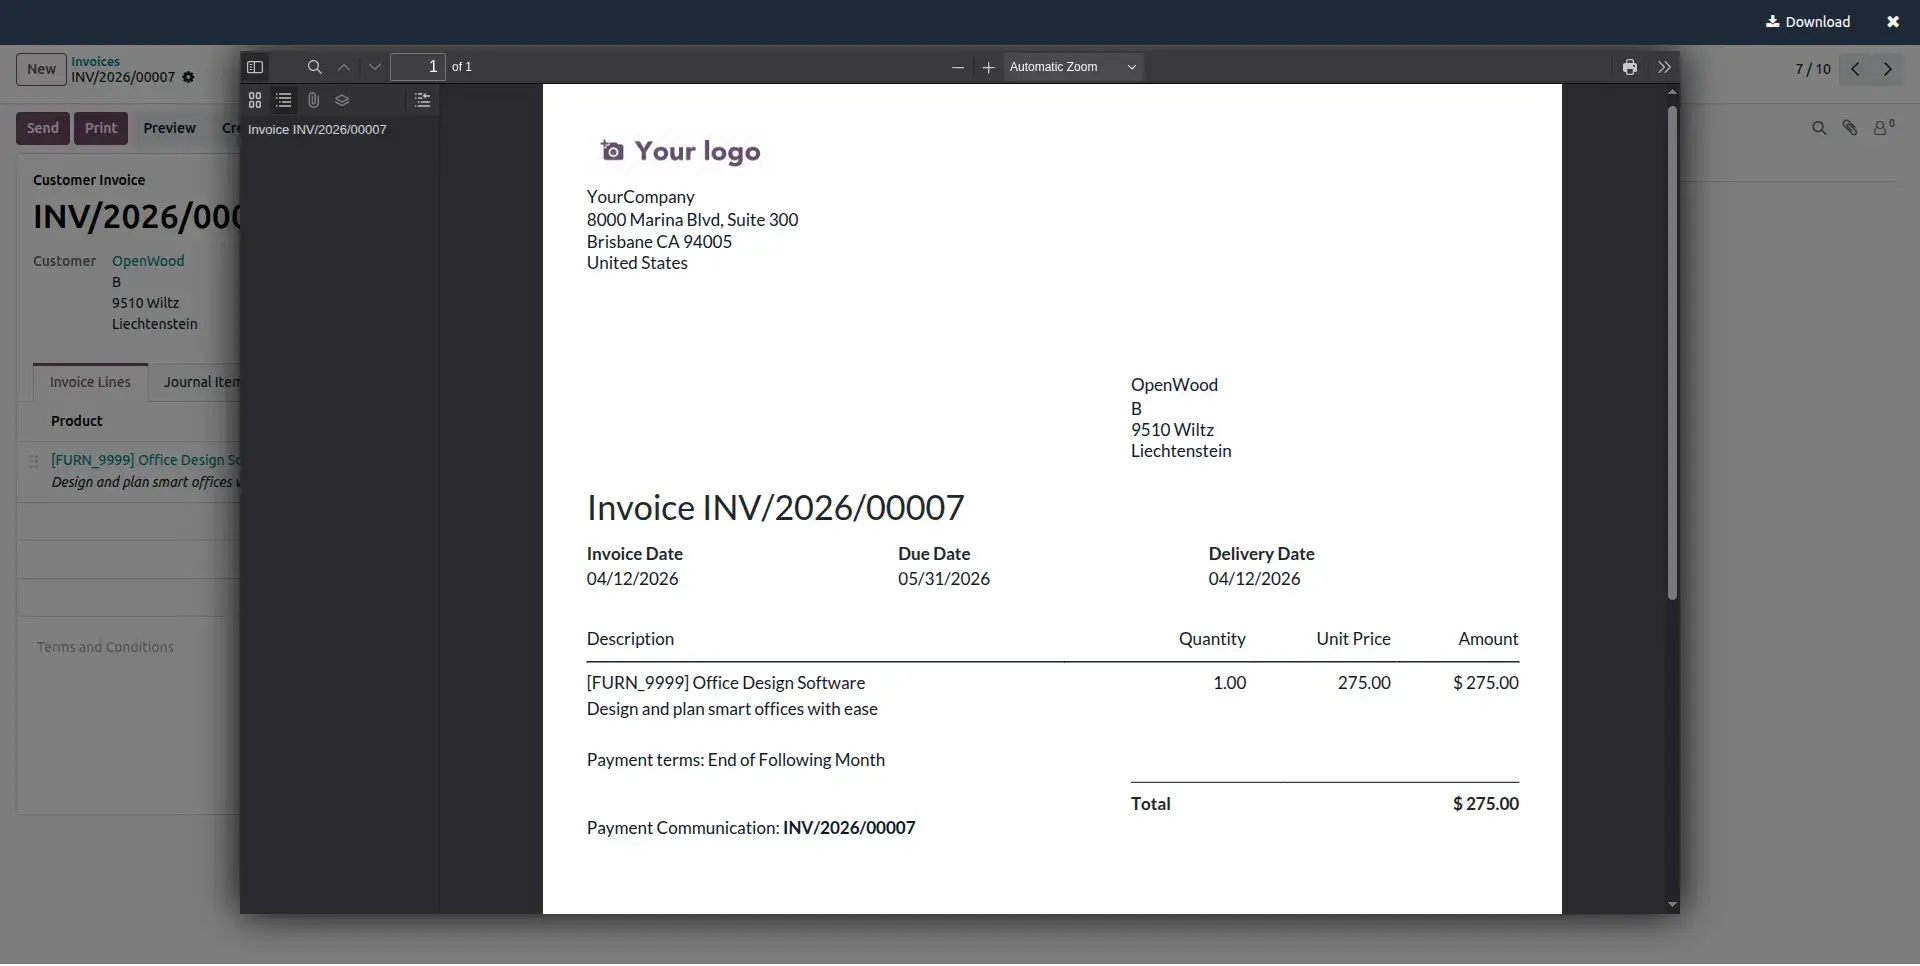
Task: Click the Unit Price value 275.00
Action: pyautogui.click(x=1364, y=683)
